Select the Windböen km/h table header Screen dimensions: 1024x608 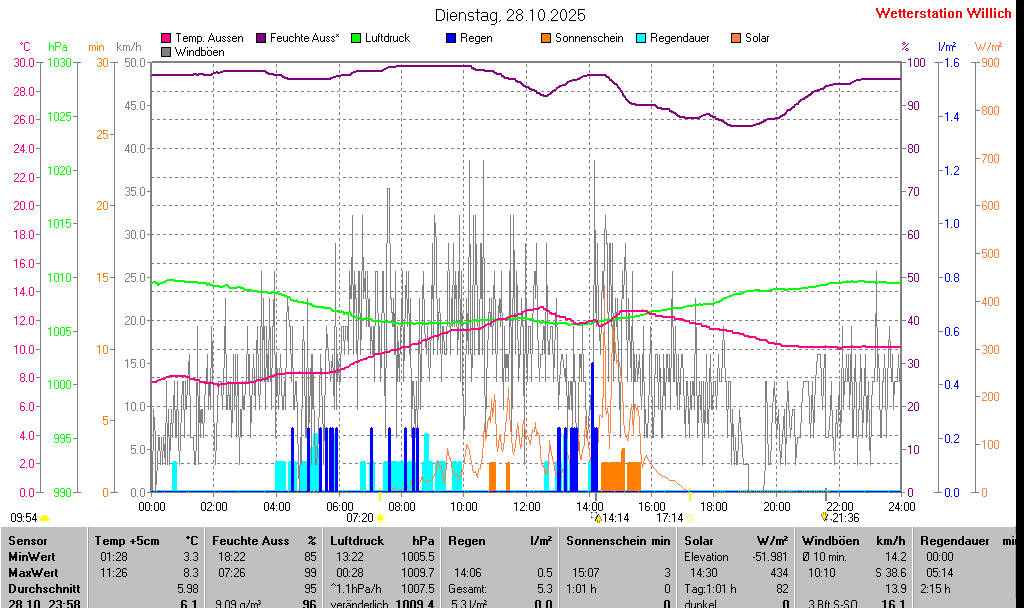(x=853, y=541)
